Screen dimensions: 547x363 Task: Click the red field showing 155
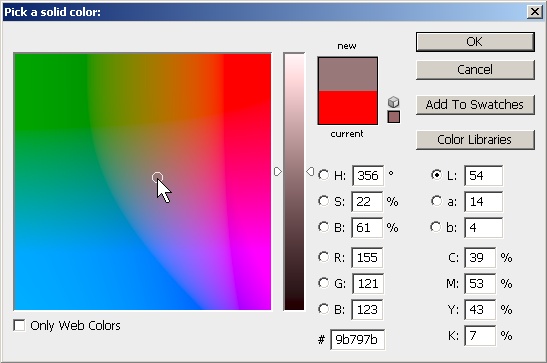[367, 258]
